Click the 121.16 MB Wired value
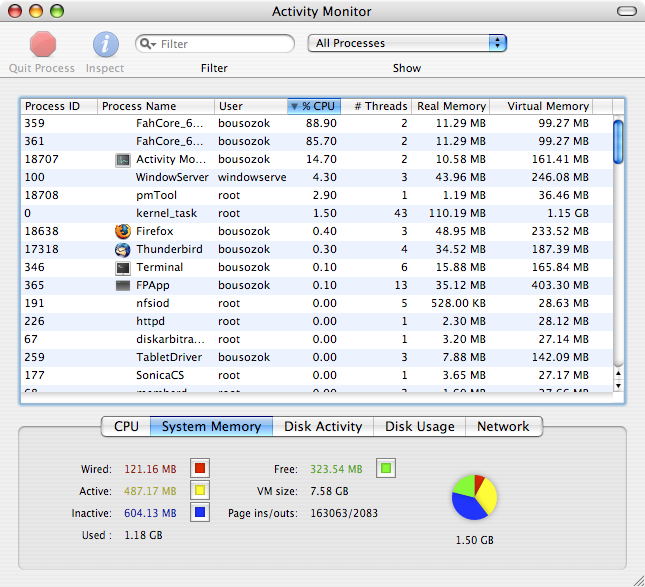This screenshot has height=587, width=645. (150, 469)
